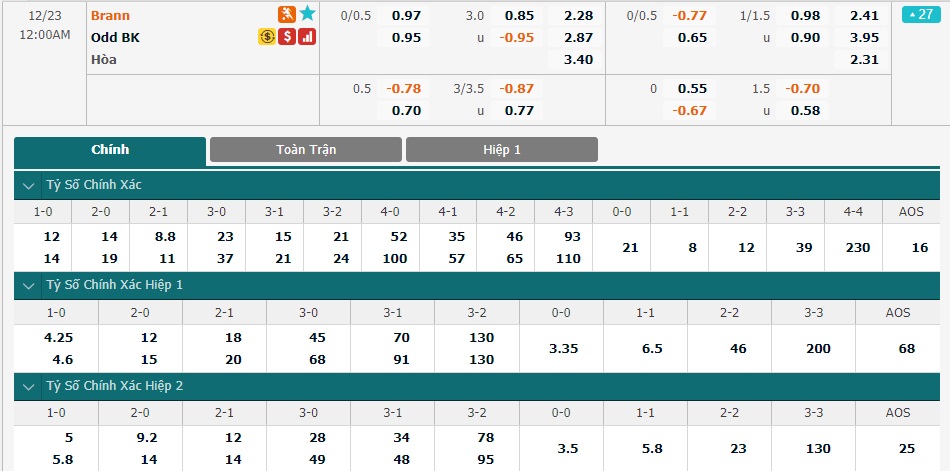Collapse extra markets with the 27 badge
Screen dimensions: 950x471
[x=921, y=14]
